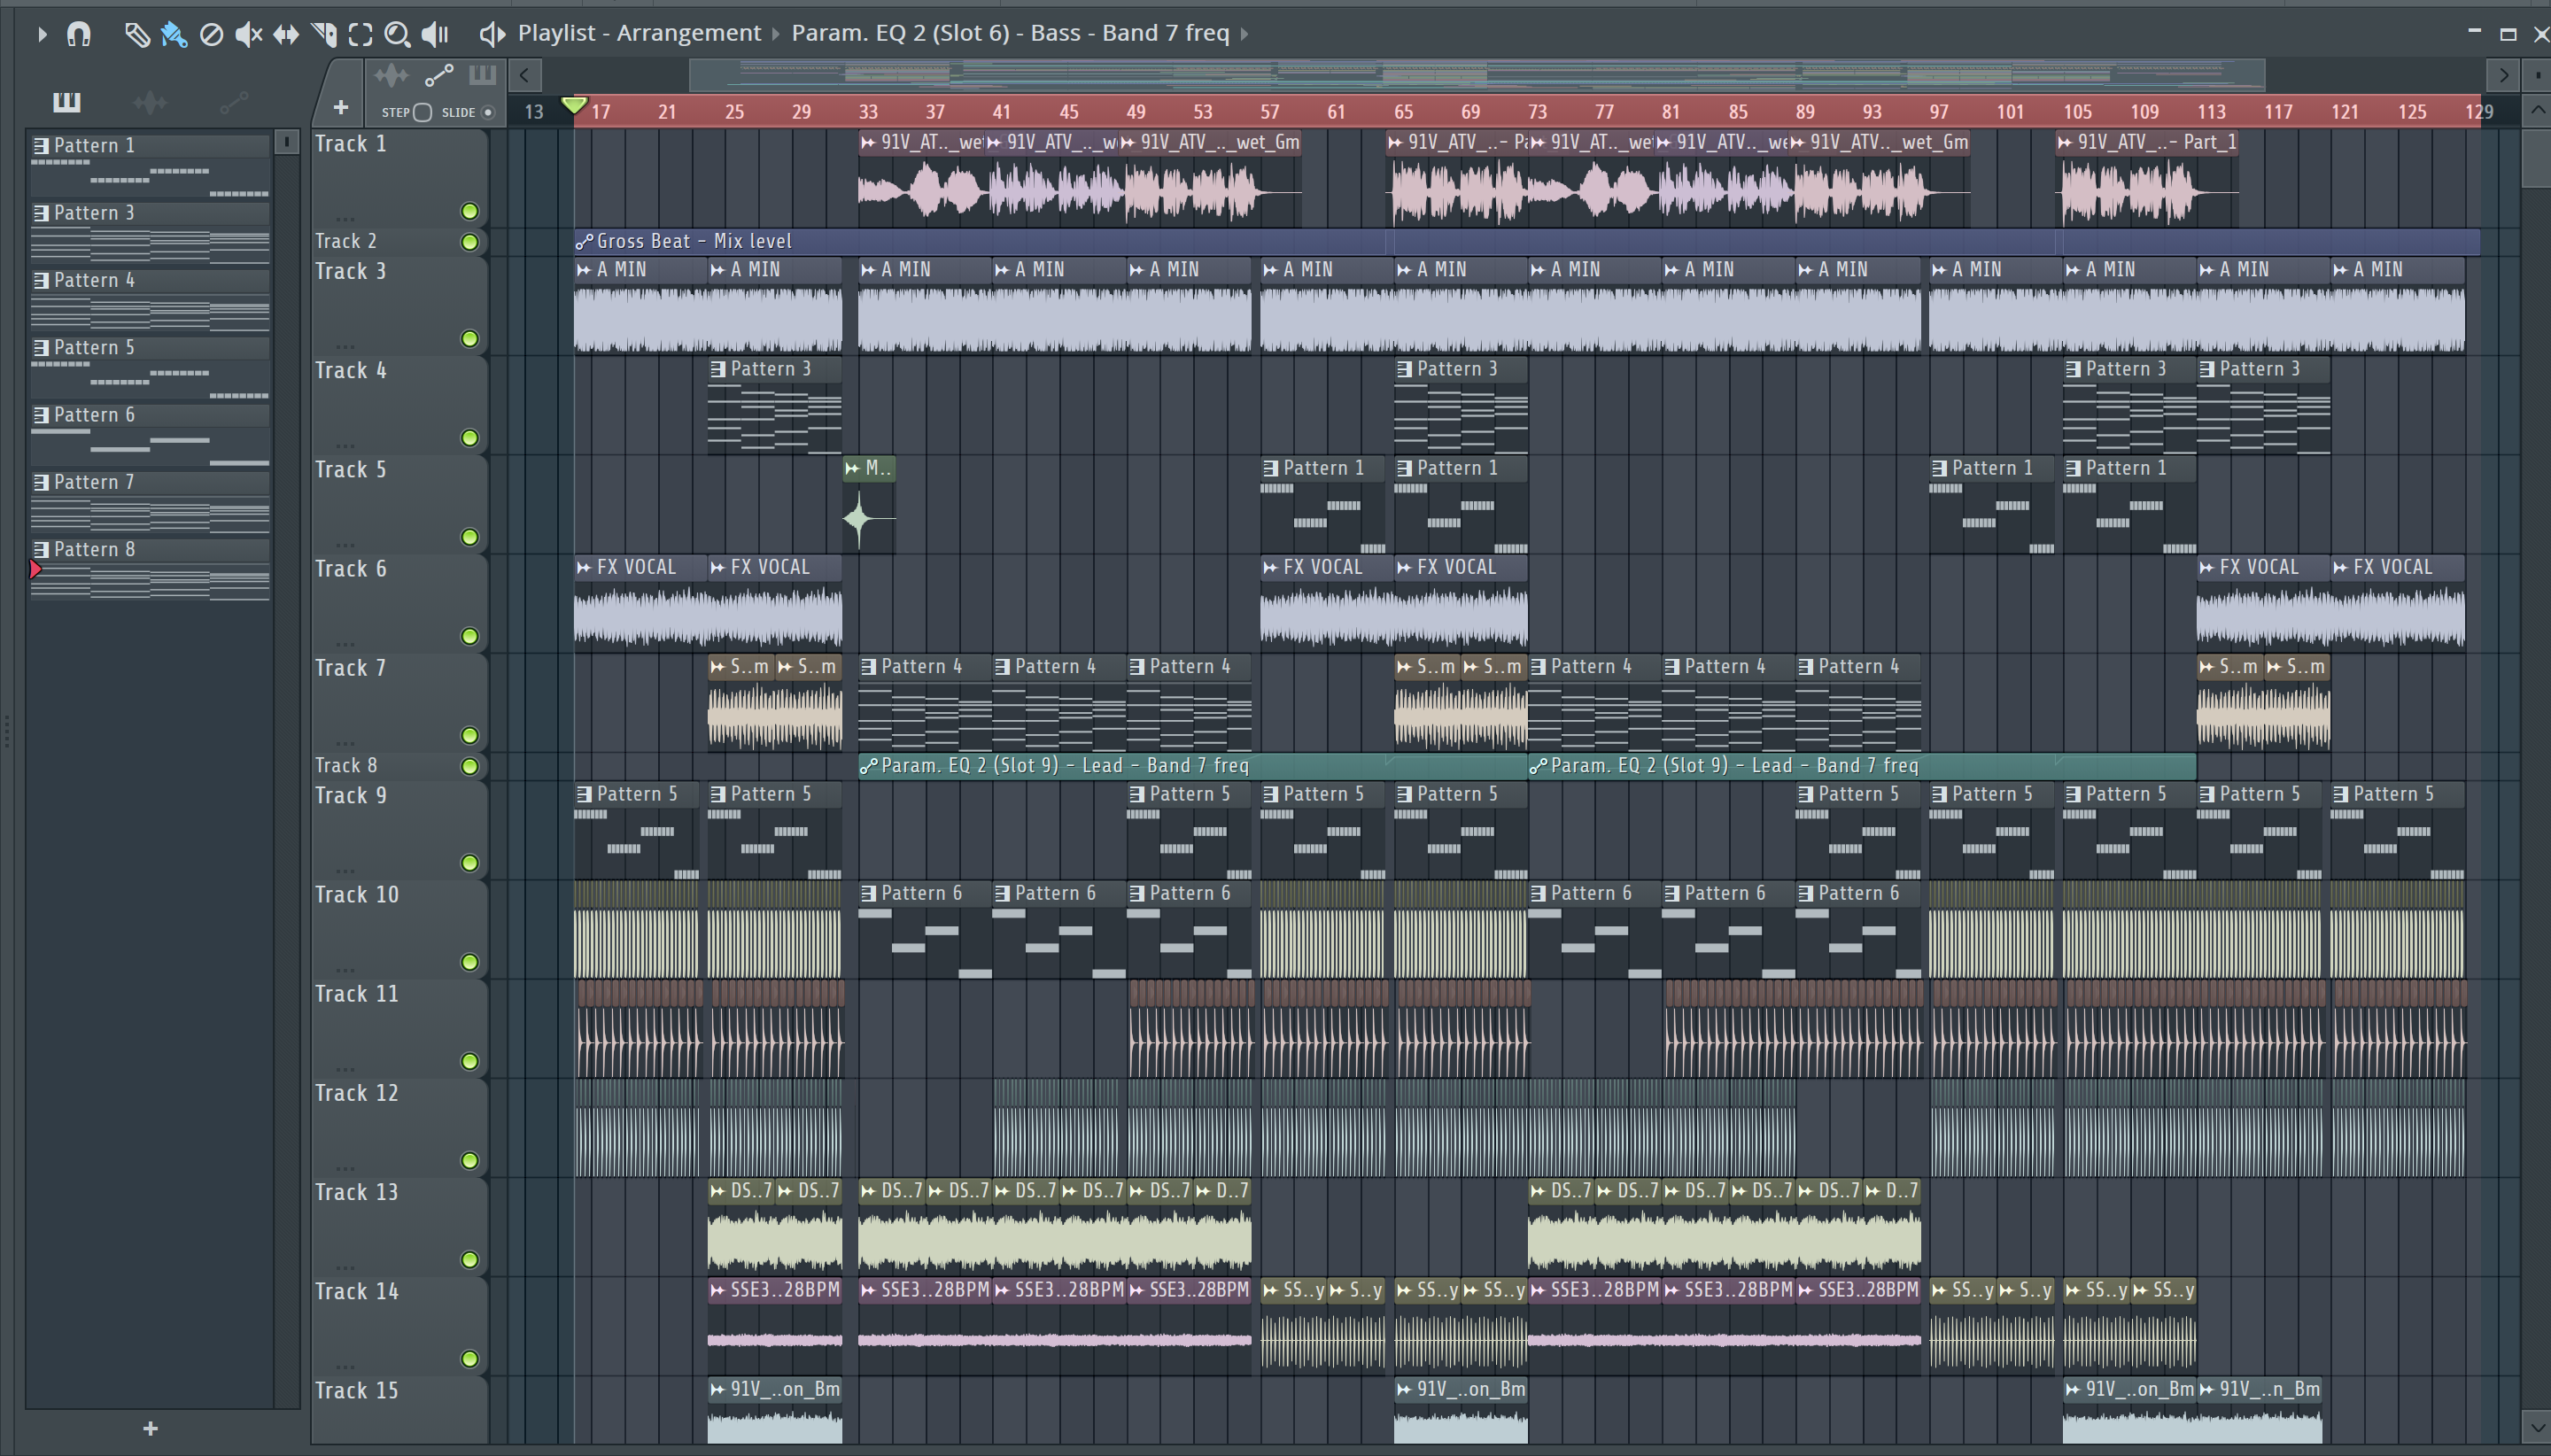Select the Slip tool
2551x1456 pixels.
pos(286,34)
